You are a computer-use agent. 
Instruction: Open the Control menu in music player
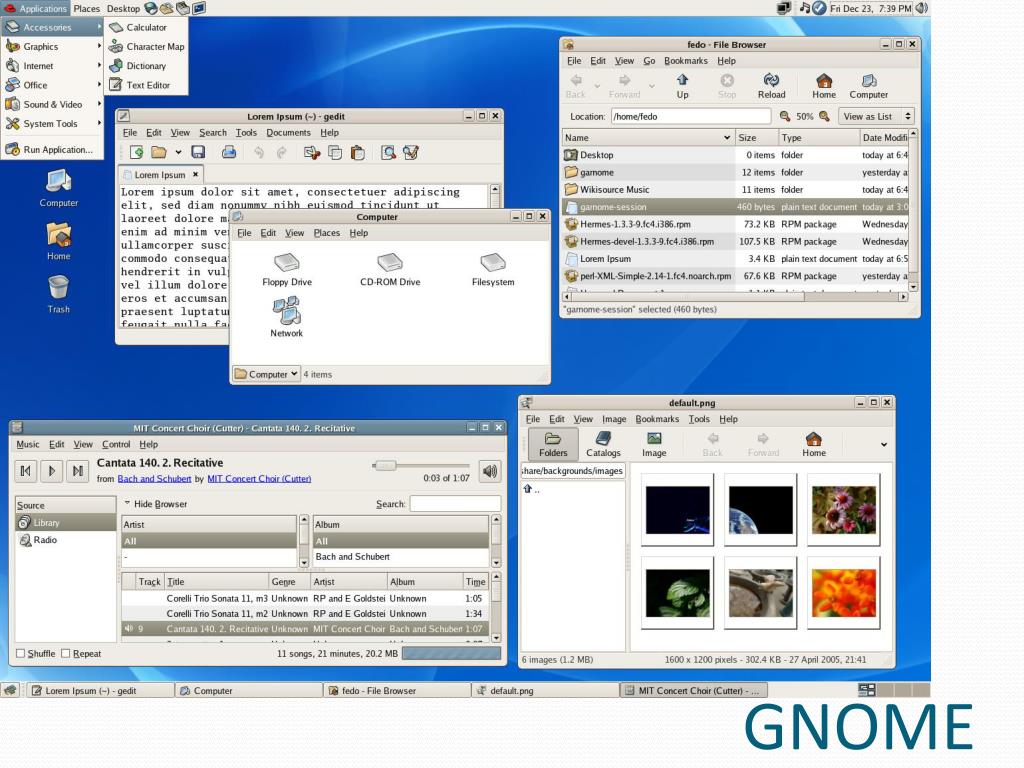coord(116,444)
